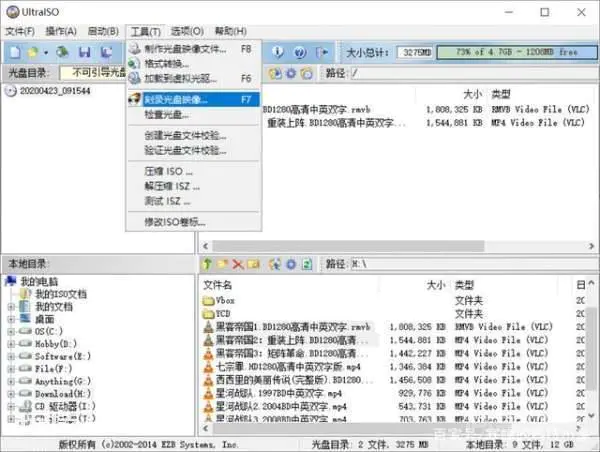Close the 工具(T) menu
Image resolution: width=600 pixels, height=452 pixels.
[145, 31]
